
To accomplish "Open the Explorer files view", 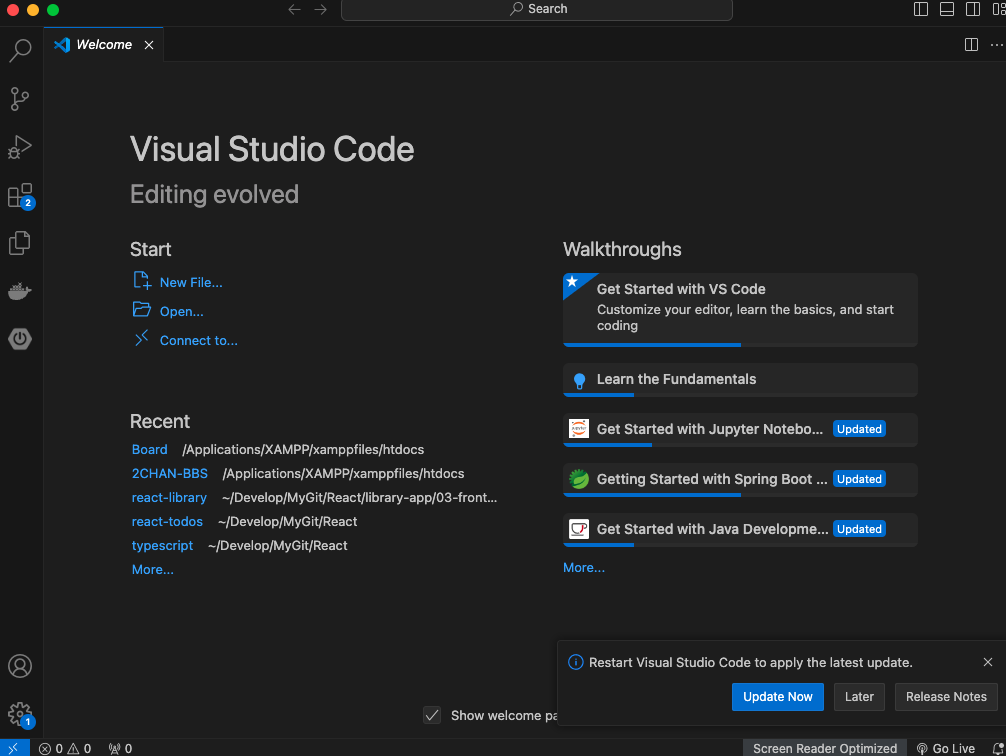I will coord(20,243).
